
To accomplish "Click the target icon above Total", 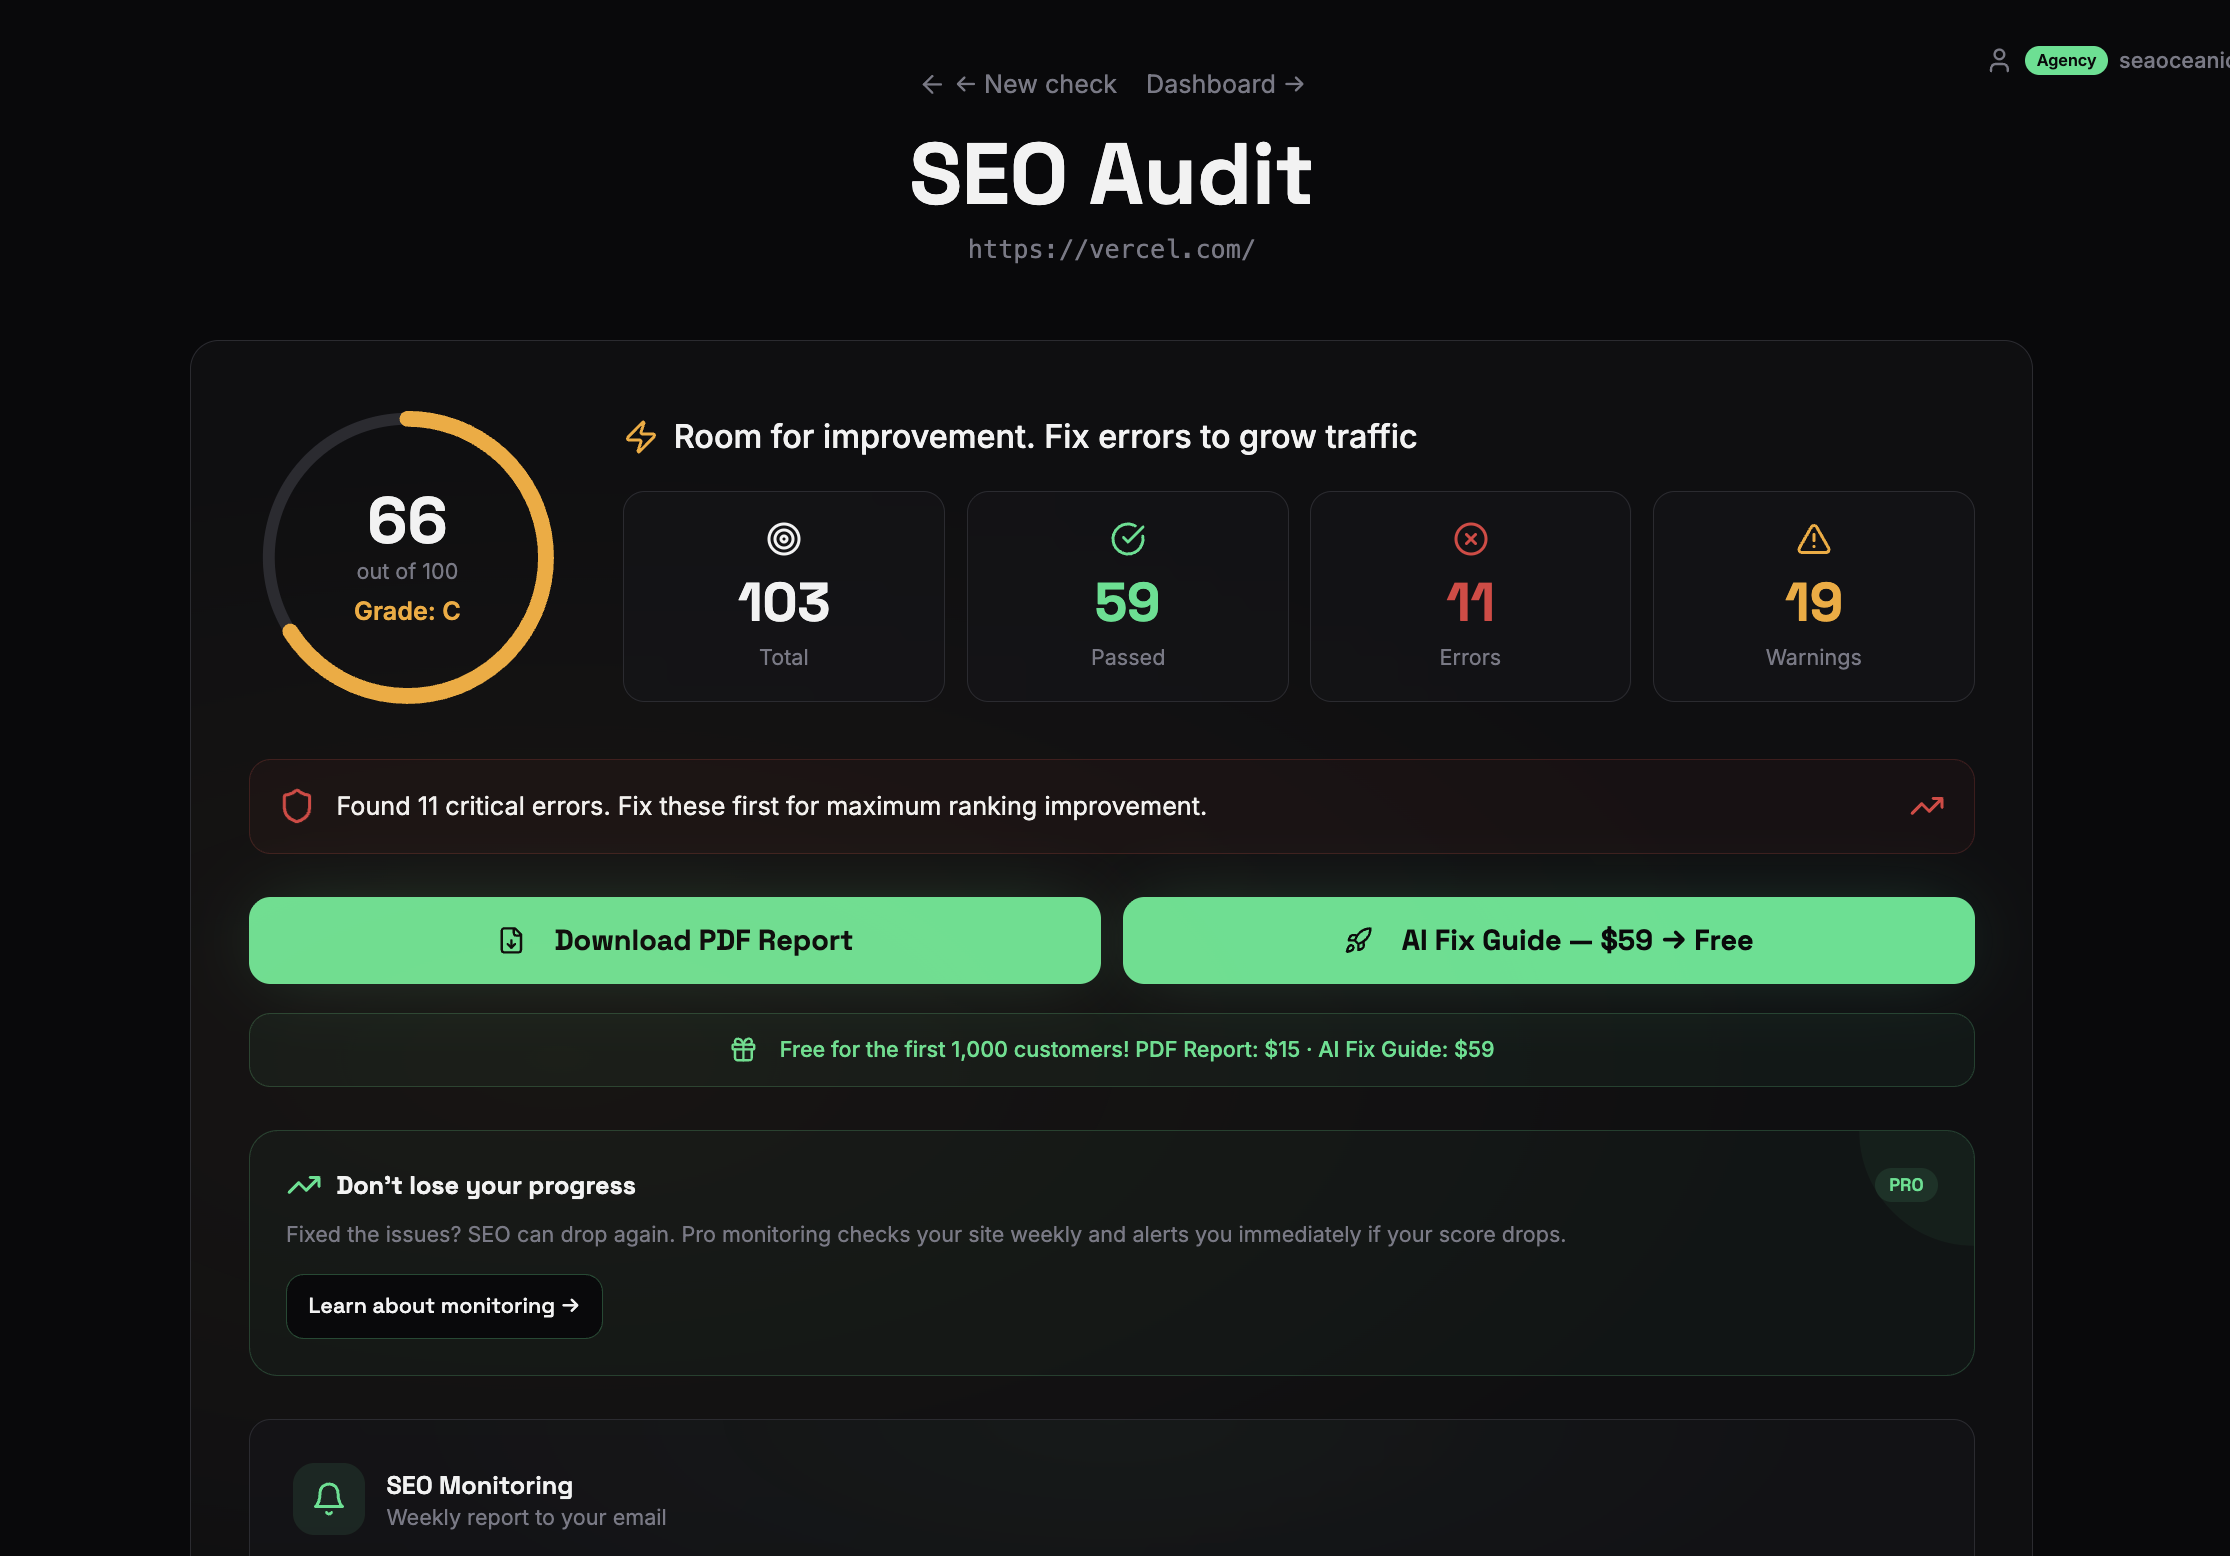I will click(783, 539).
